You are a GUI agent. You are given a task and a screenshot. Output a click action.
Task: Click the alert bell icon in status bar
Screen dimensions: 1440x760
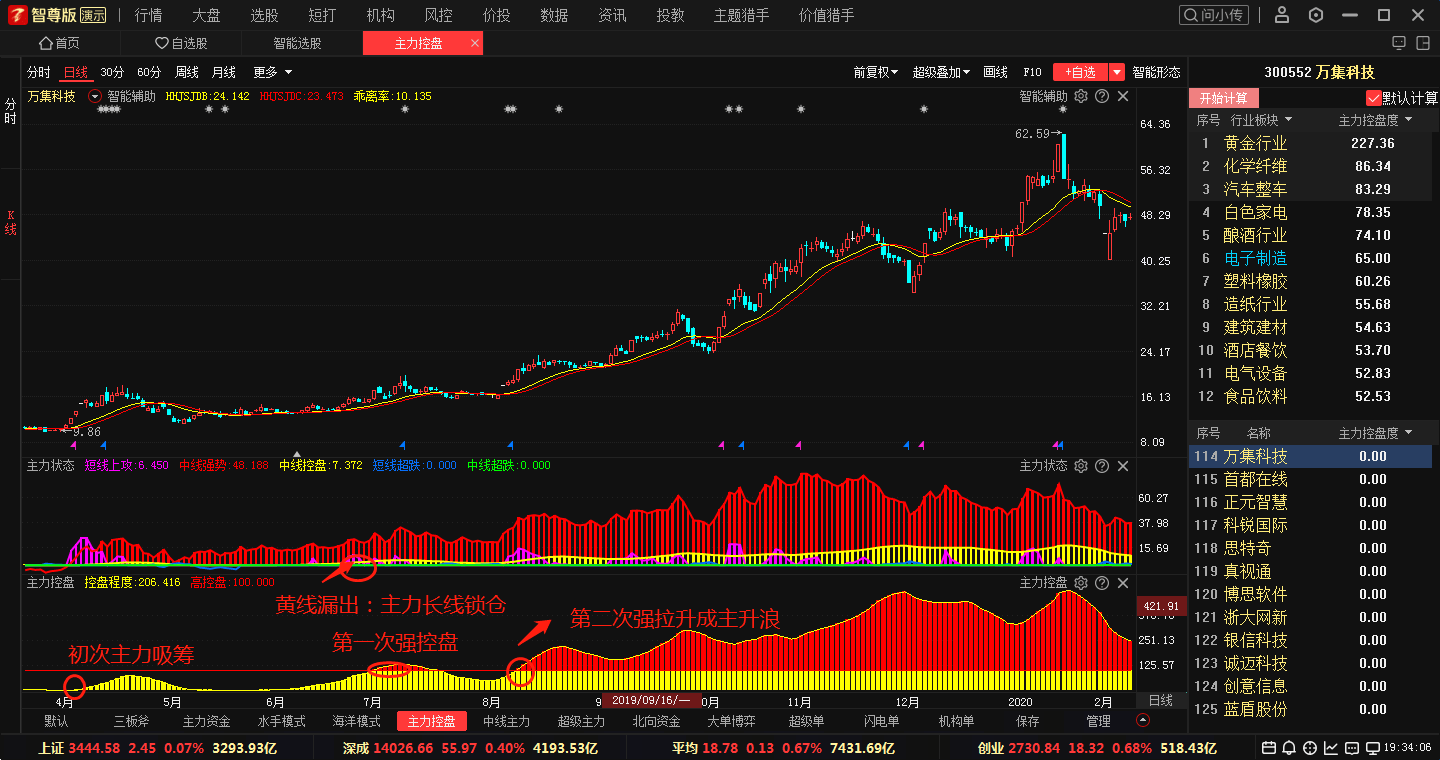[x=1290, y=748]
